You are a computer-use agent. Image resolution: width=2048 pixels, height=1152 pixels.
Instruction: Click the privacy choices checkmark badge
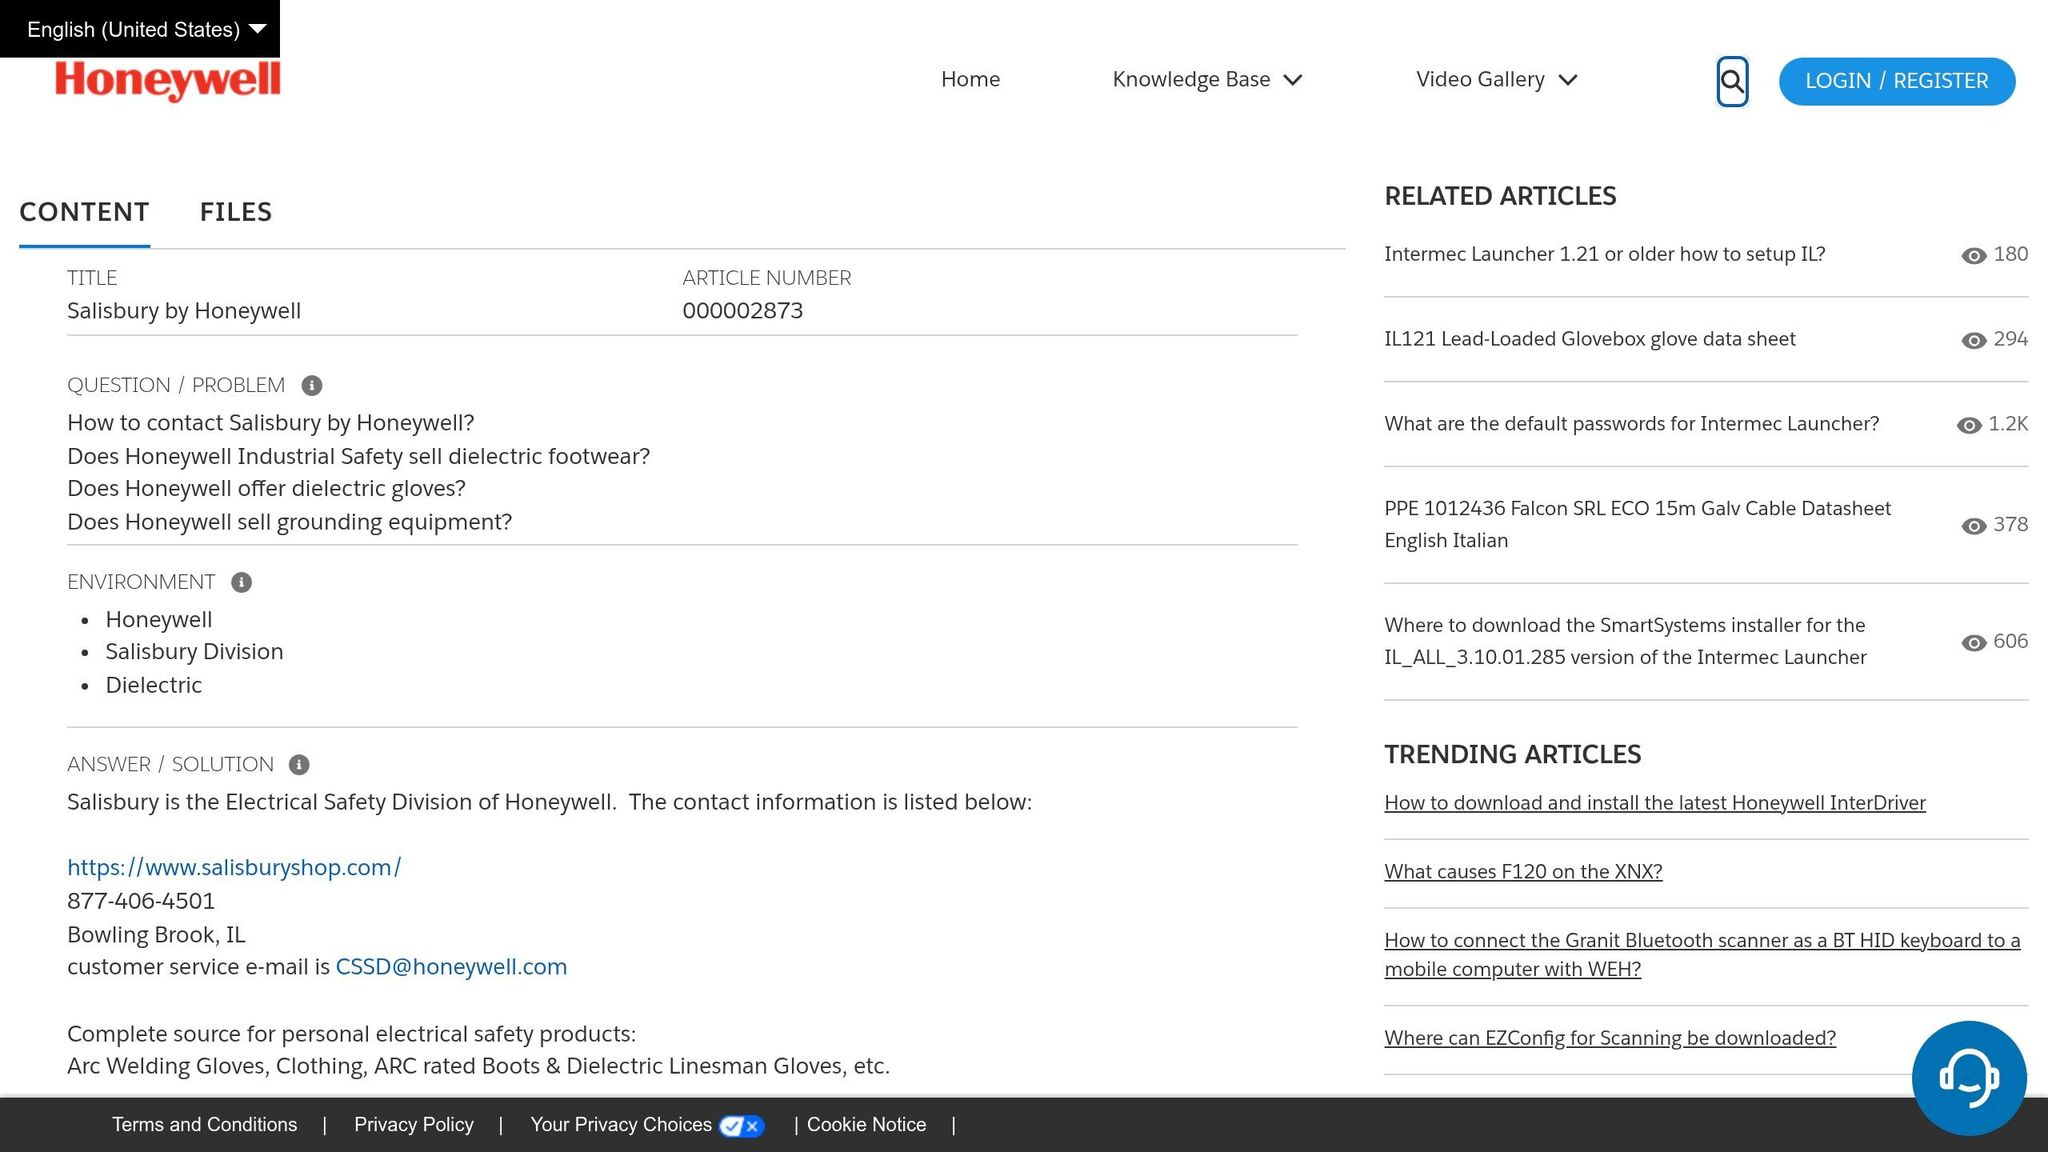coord(741,1126)
